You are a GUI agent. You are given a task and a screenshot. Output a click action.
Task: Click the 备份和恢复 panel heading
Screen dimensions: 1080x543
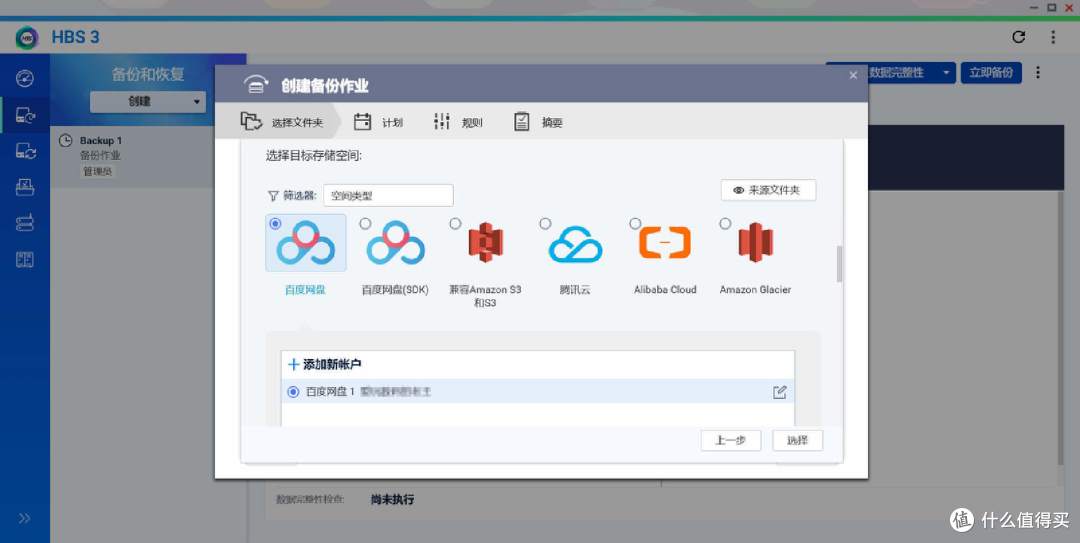point(148,74)
